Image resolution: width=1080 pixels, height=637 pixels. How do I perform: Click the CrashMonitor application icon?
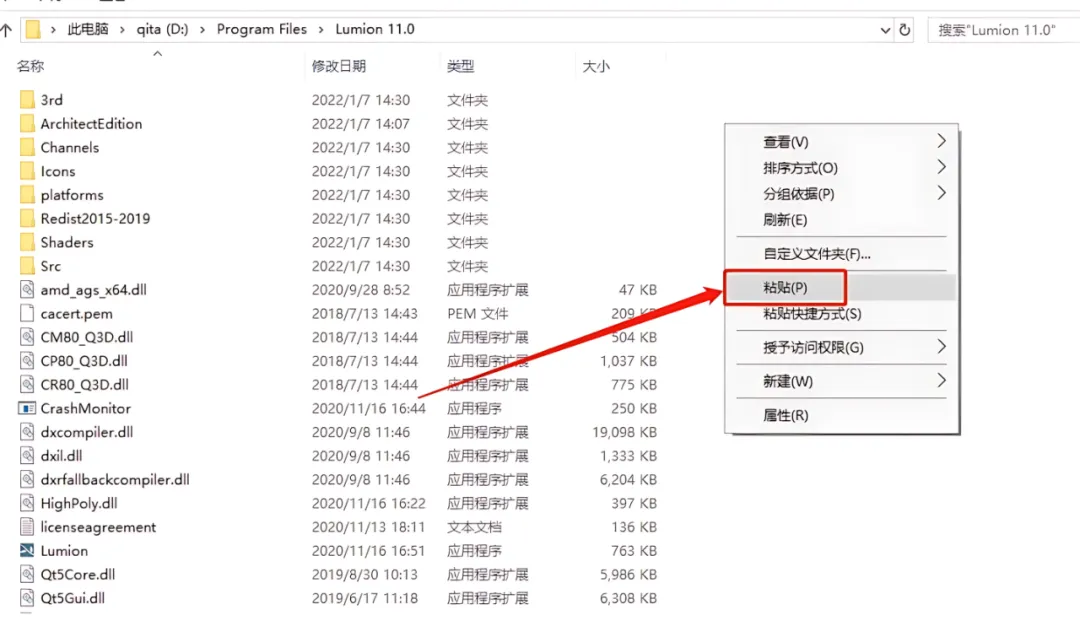tap(27, 408)
